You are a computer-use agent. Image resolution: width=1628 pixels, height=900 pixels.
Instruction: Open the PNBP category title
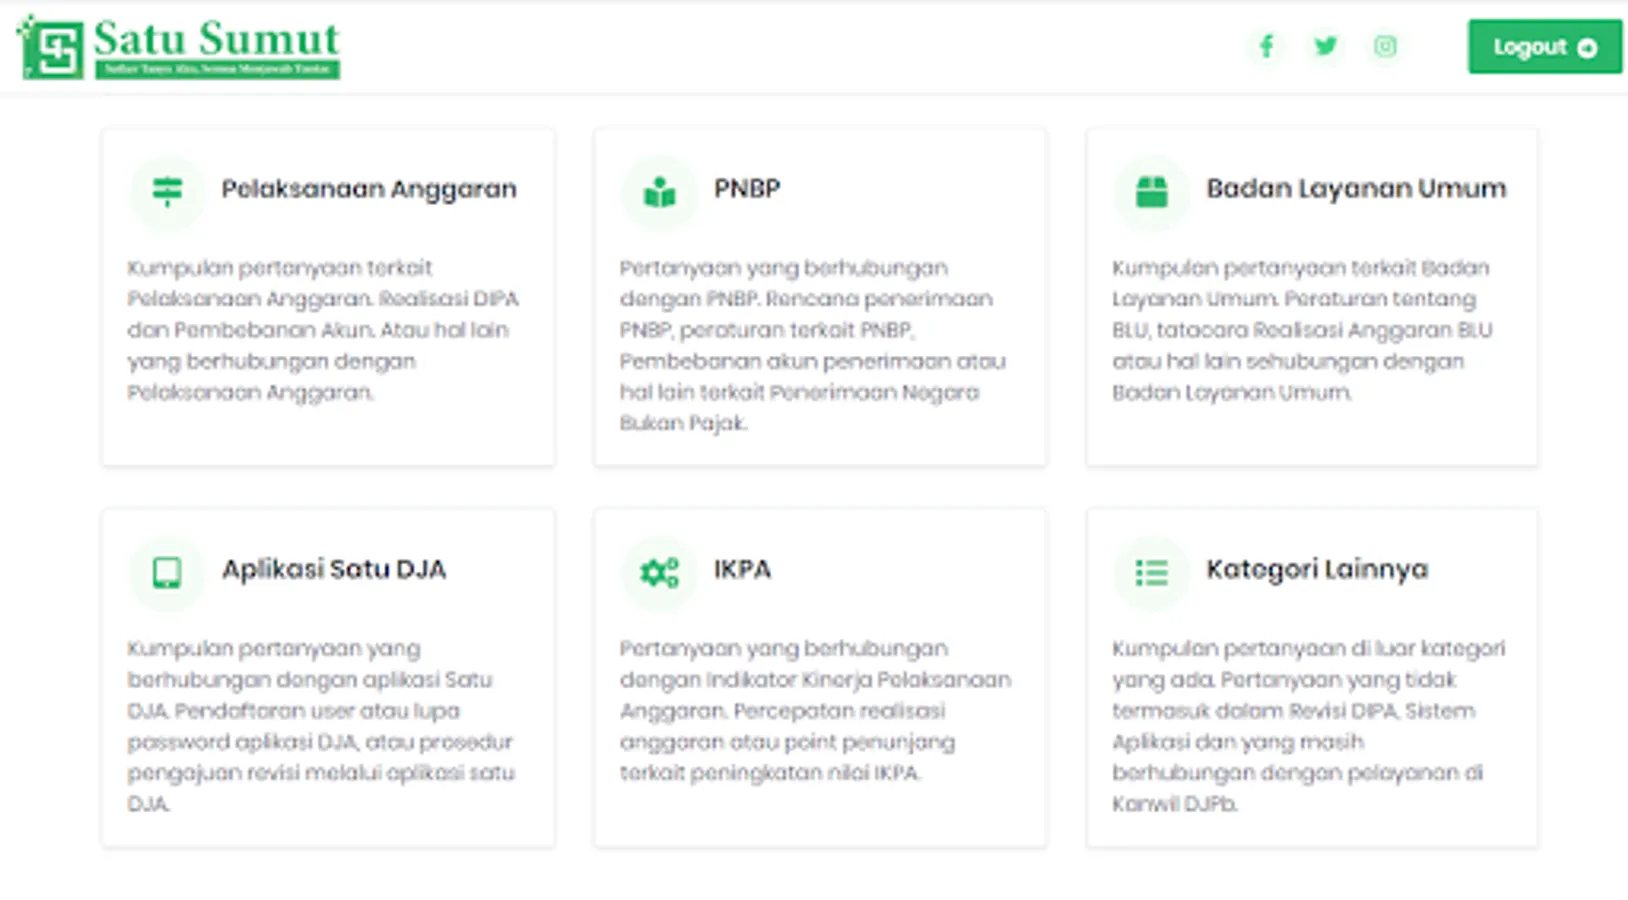pos(747,189)
